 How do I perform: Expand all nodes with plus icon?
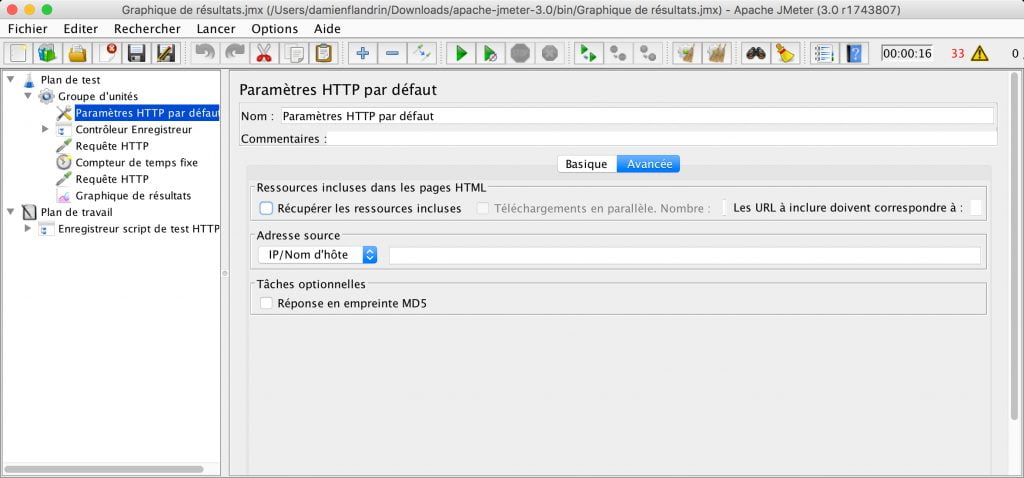[362, 53]
